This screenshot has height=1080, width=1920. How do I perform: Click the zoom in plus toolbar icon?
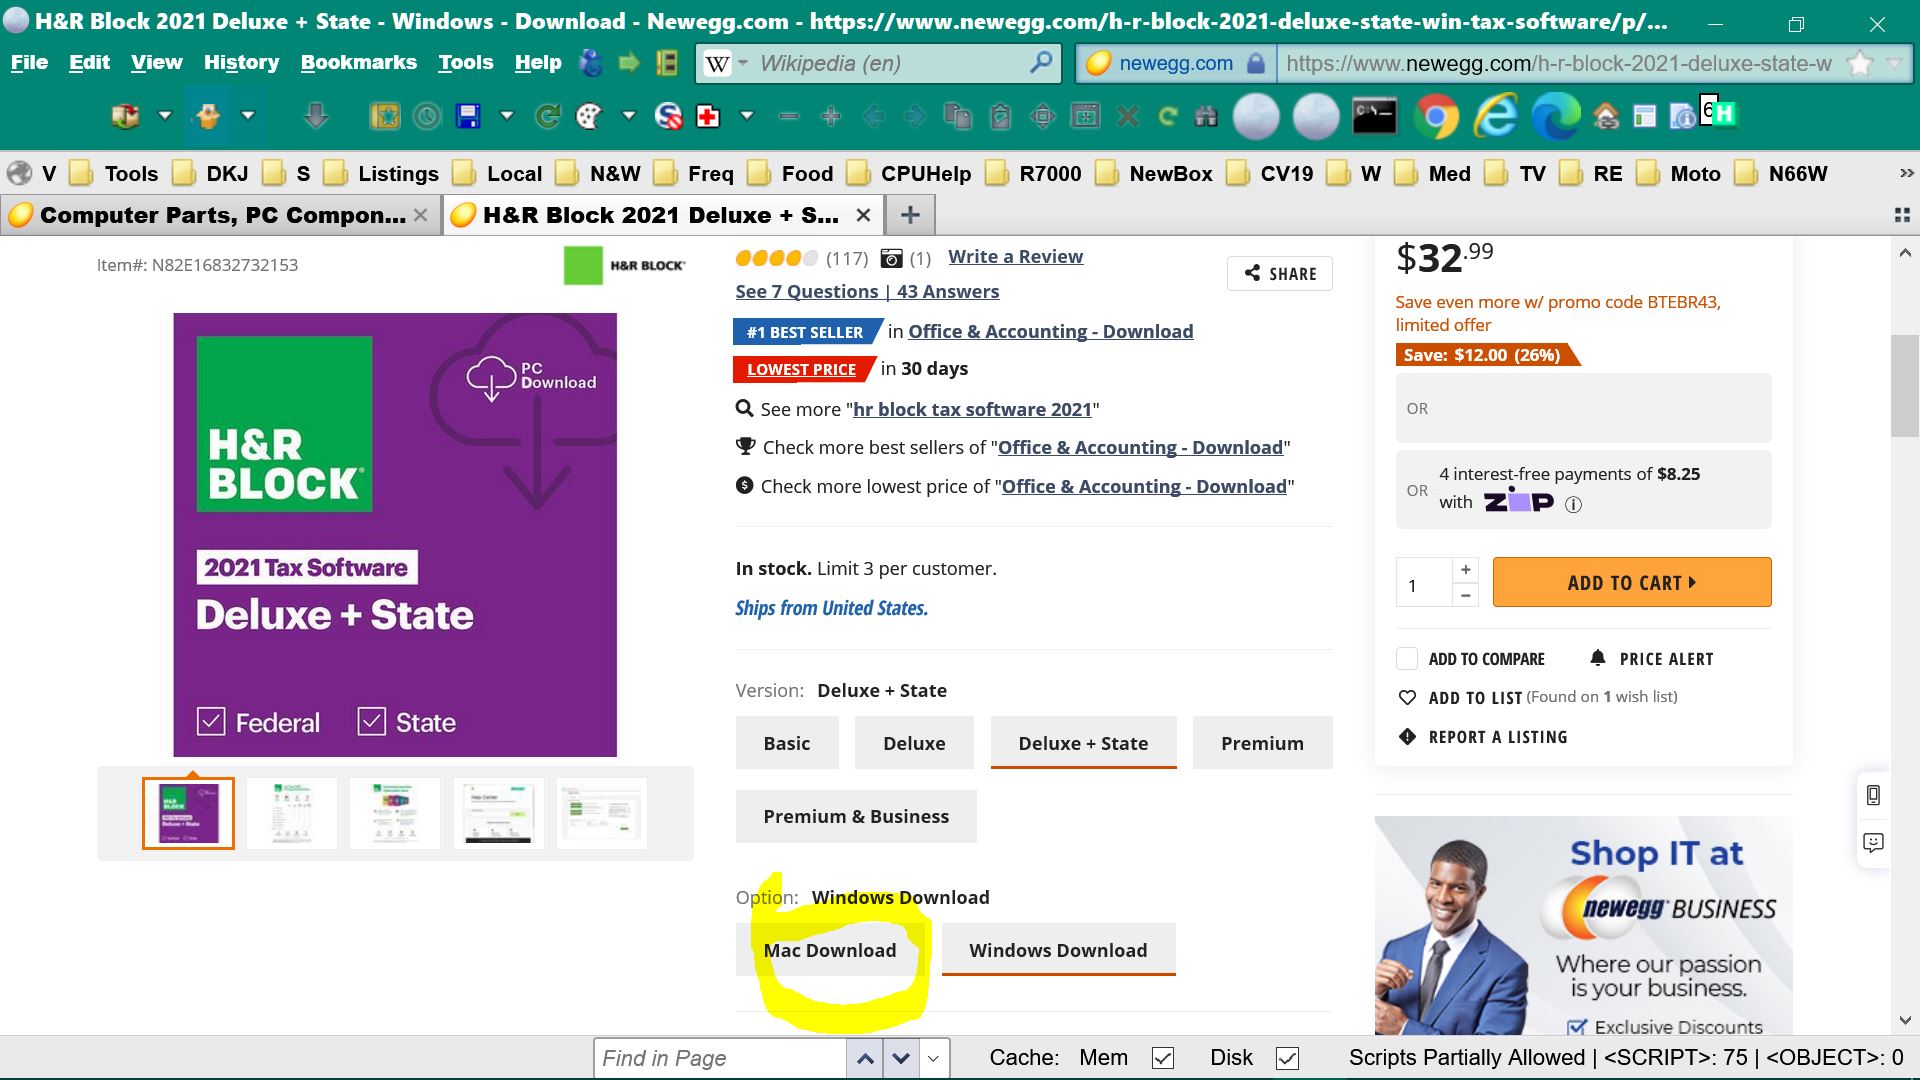click(830, 117)
